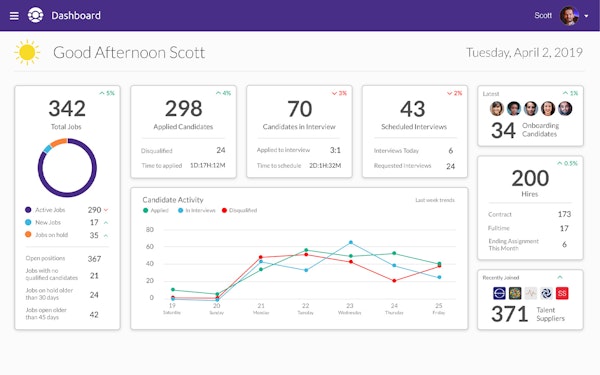Viewport: 600px width, 375px height.
Task: Open the hamburger navigation menu
Action: point(14,16)
